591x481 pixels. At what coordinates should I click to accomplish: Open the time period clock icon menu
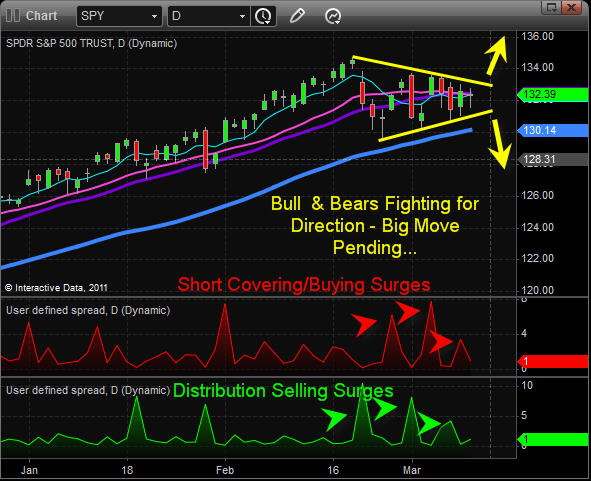pos(263,16)
